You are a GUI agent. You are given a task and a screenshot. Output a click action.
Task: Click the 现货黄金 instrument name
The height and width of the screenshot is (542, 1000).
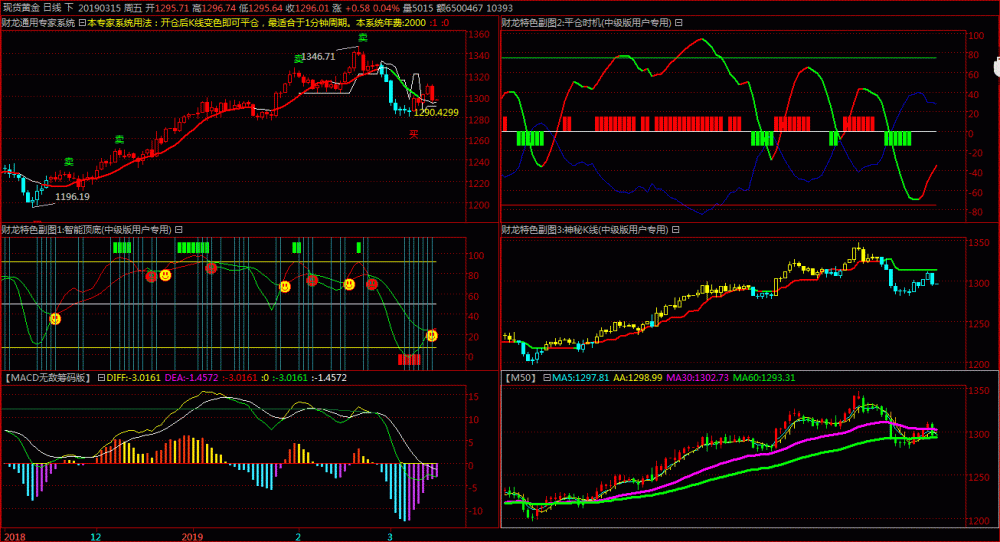(21, 8)
